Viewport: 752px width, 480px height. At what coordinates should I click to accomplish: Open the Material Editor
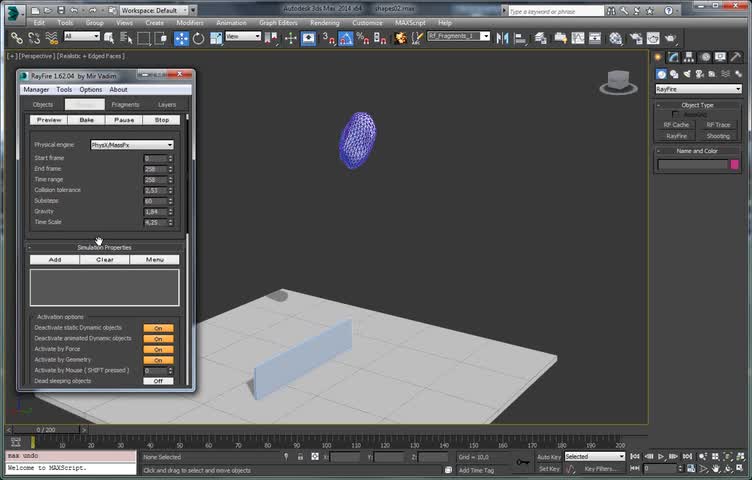[x=616, y=38]
